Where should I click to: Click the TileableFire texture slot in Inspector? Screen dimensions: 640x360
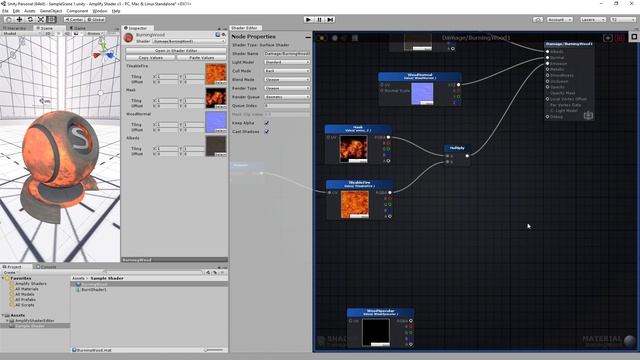pyautogui.click(x=216, y=74)
